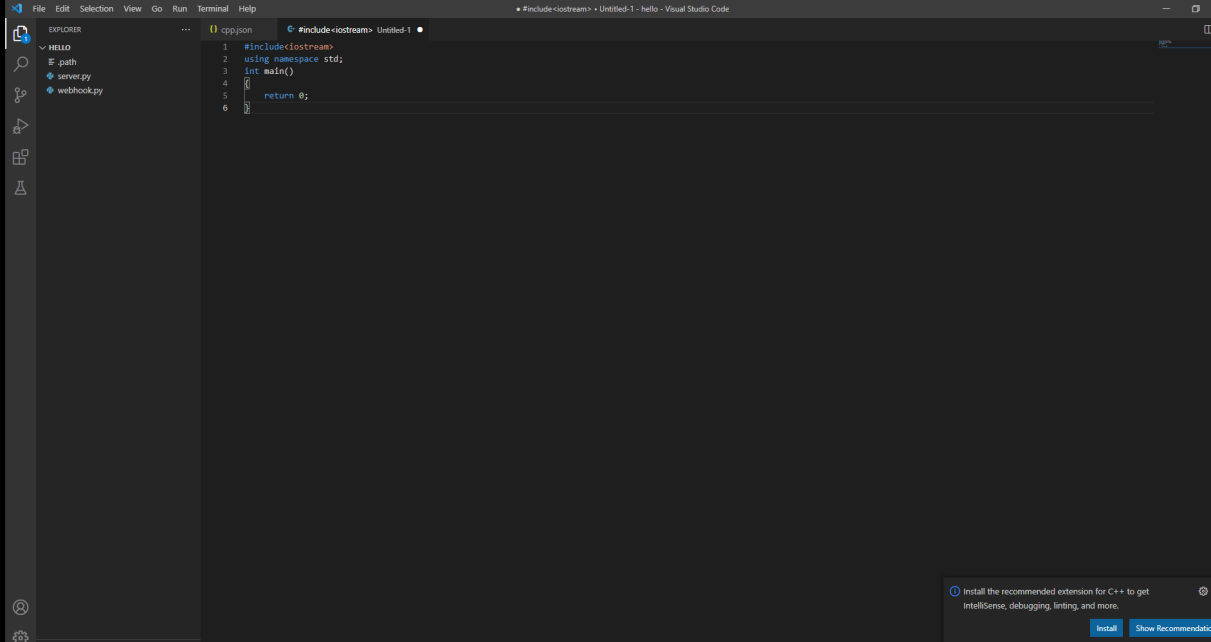Open the Search view in the activity bar
Screen dimensions: 1211x642
(20, 63)
